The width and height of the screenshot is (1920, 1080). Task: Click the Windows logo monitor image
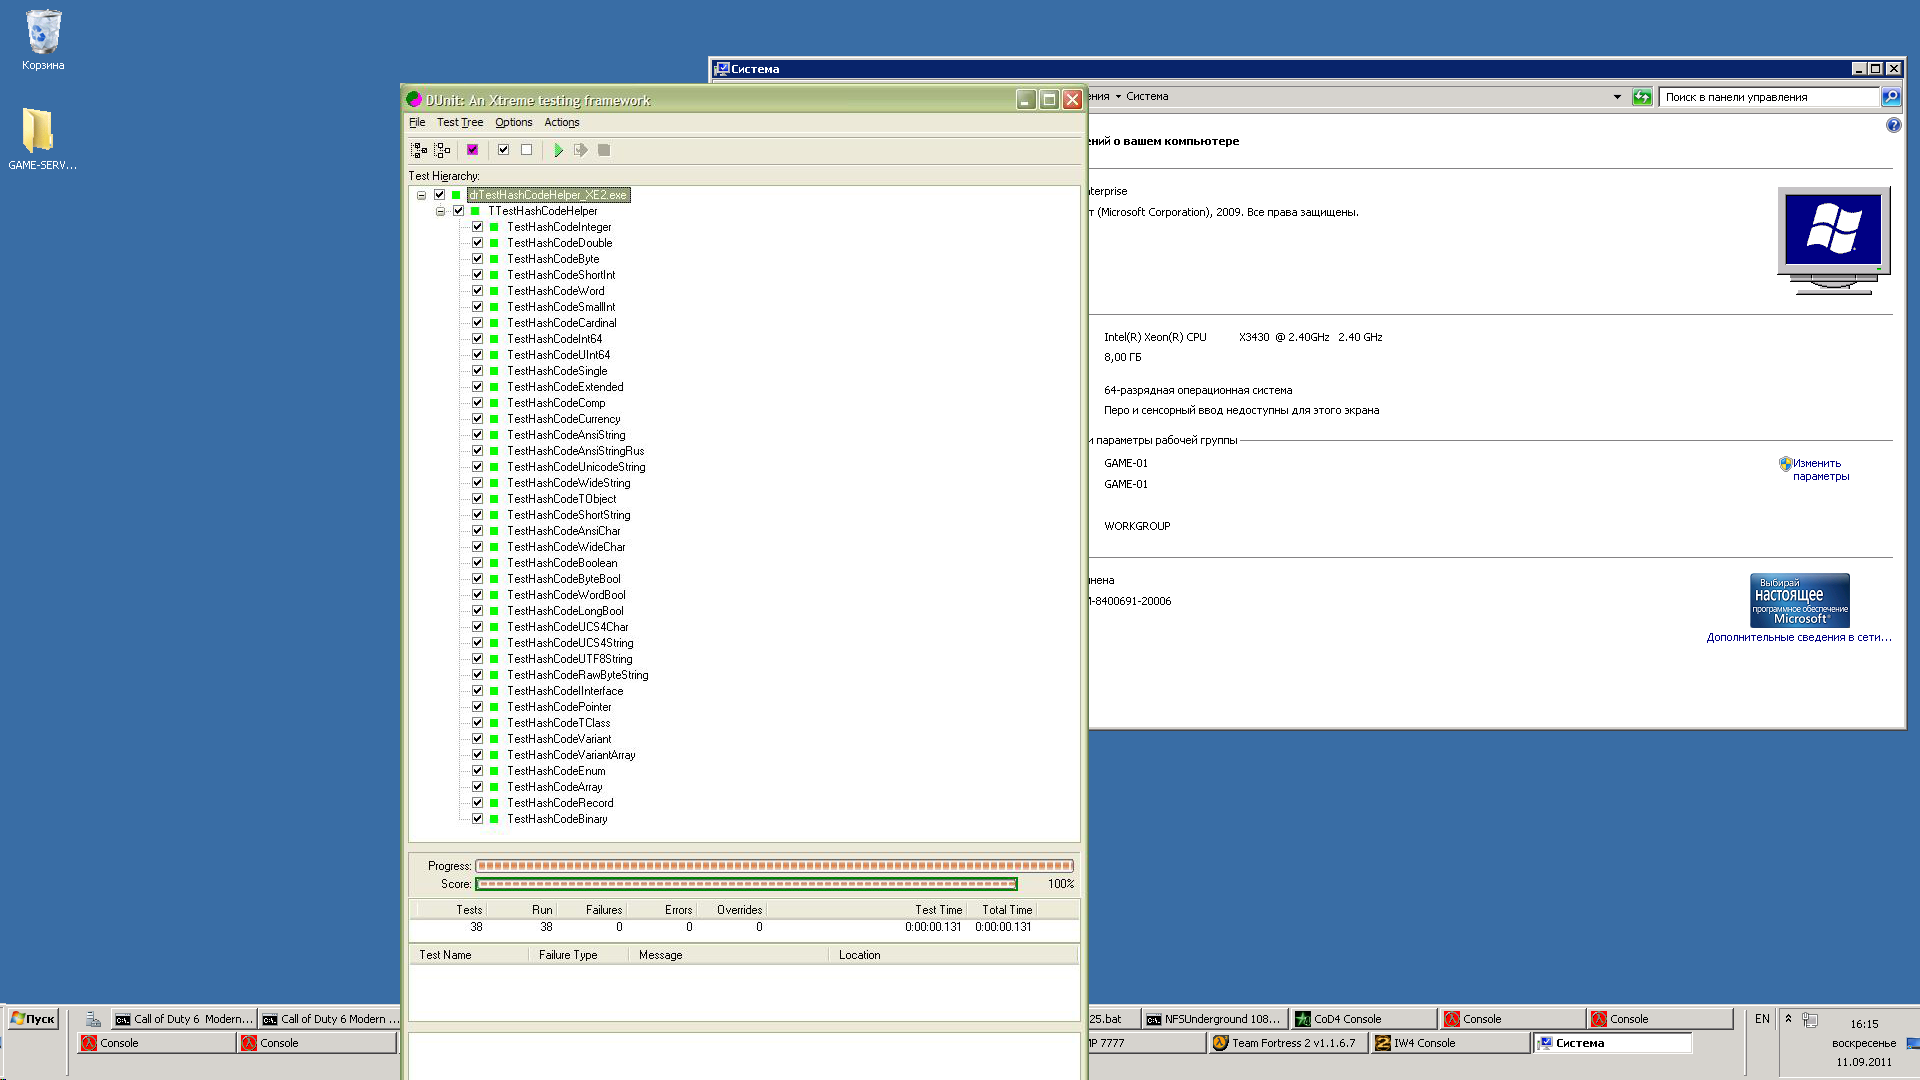point(1833,241)
